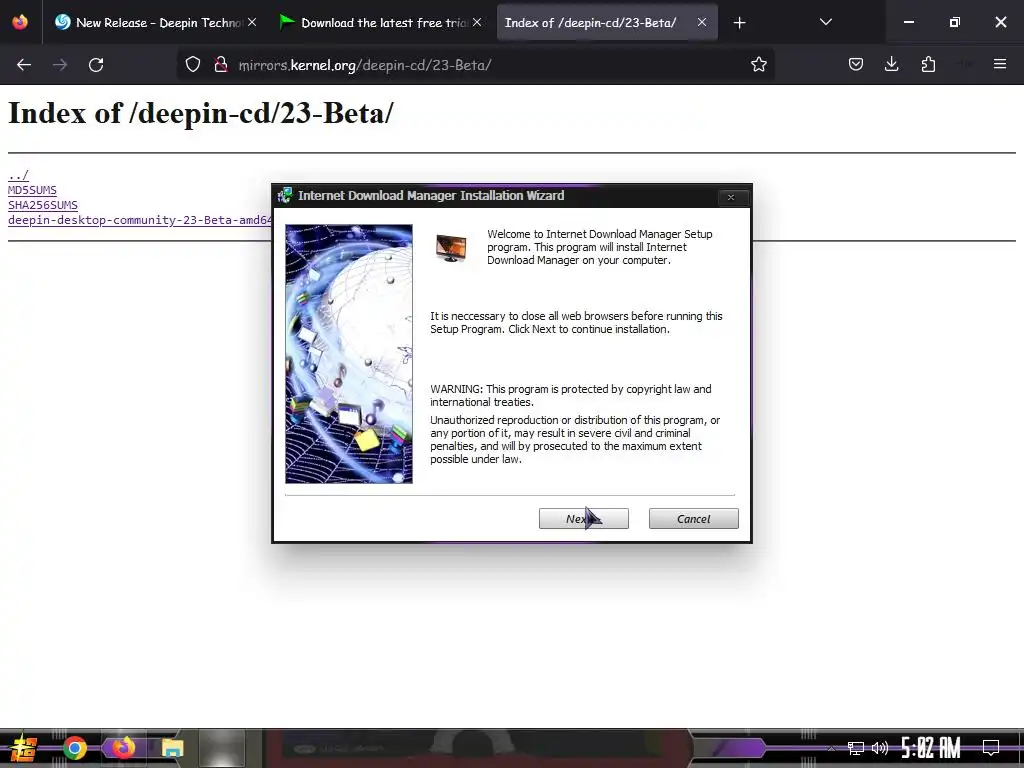The height and width of the screenshot is (768, 1024).
Task: Open a new browser tab
Action: coord(739,23)
